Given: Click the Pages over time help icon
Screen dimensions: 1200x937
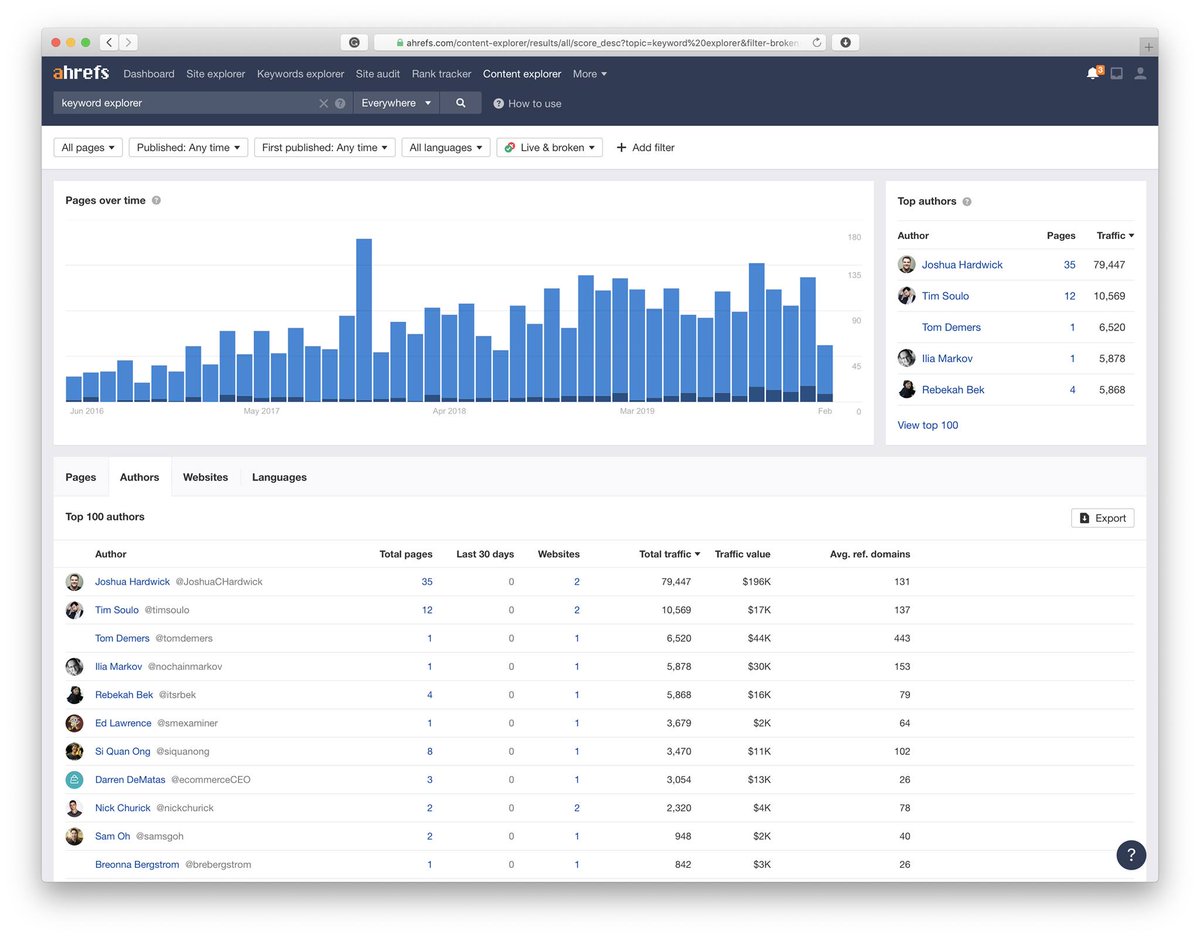Looking at the screenshot, I should tap(156, 200).
